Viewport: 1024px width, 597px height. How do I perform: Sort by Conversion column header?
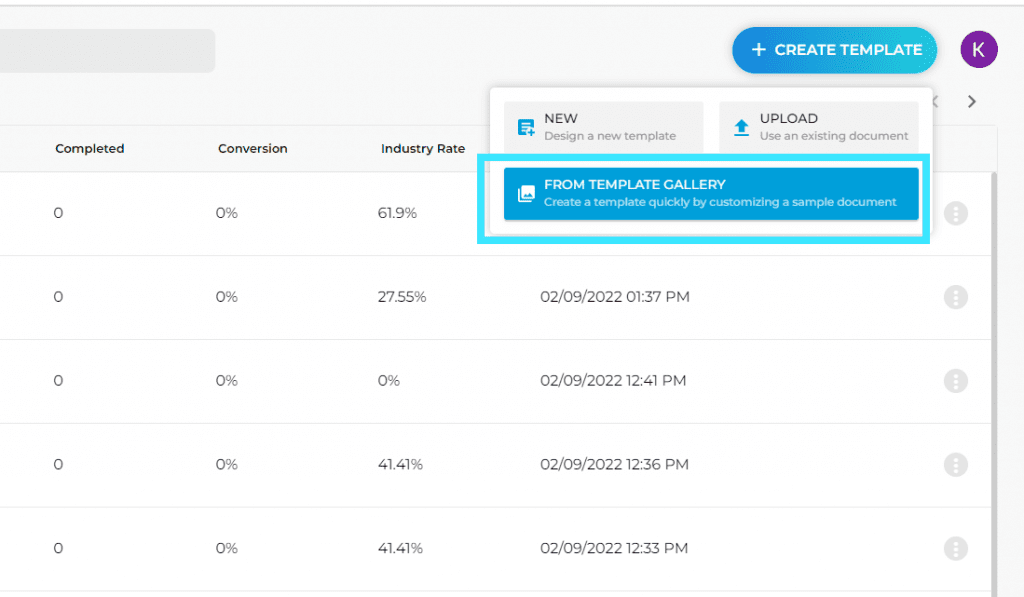point(253,148)
